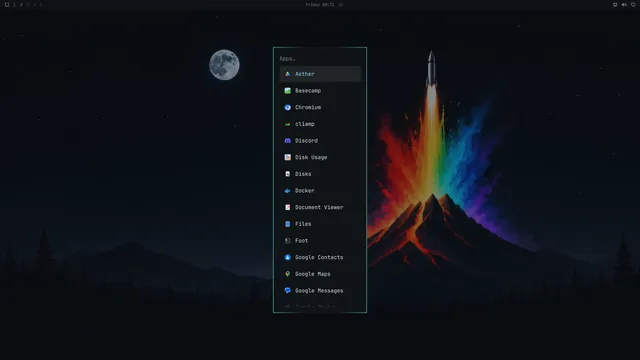Open the top-left menu icon in bar
This screenshot has width=640, height=360.
(7, 4)
